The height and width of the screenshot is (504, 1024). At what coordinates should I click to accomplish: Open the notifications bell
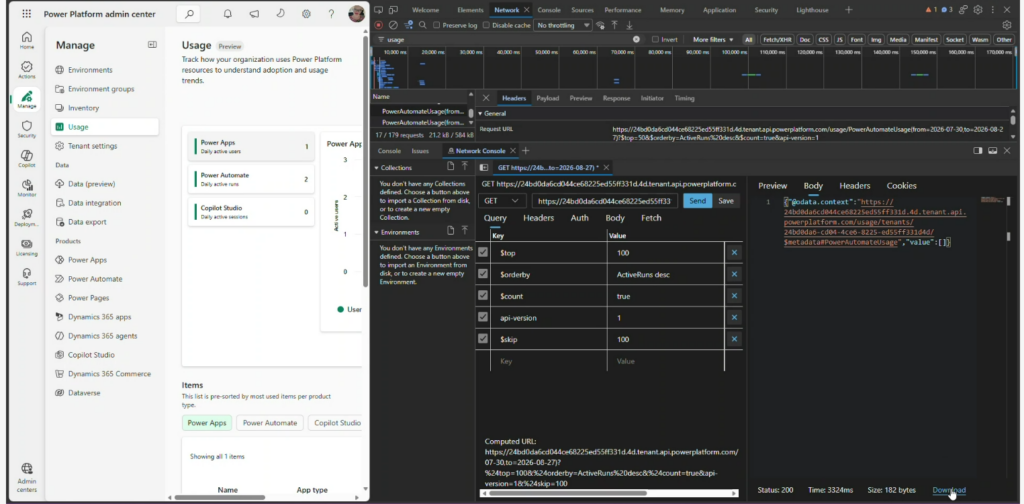point(228,14)
